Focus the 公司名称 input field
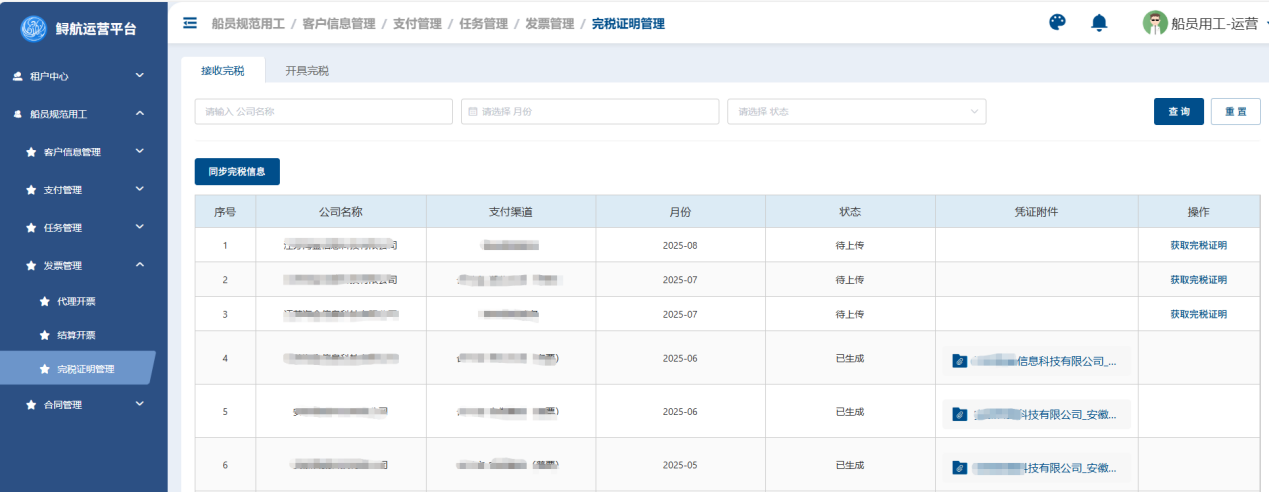This screenshot has width=1269, height=492. [x=323, y=112]
